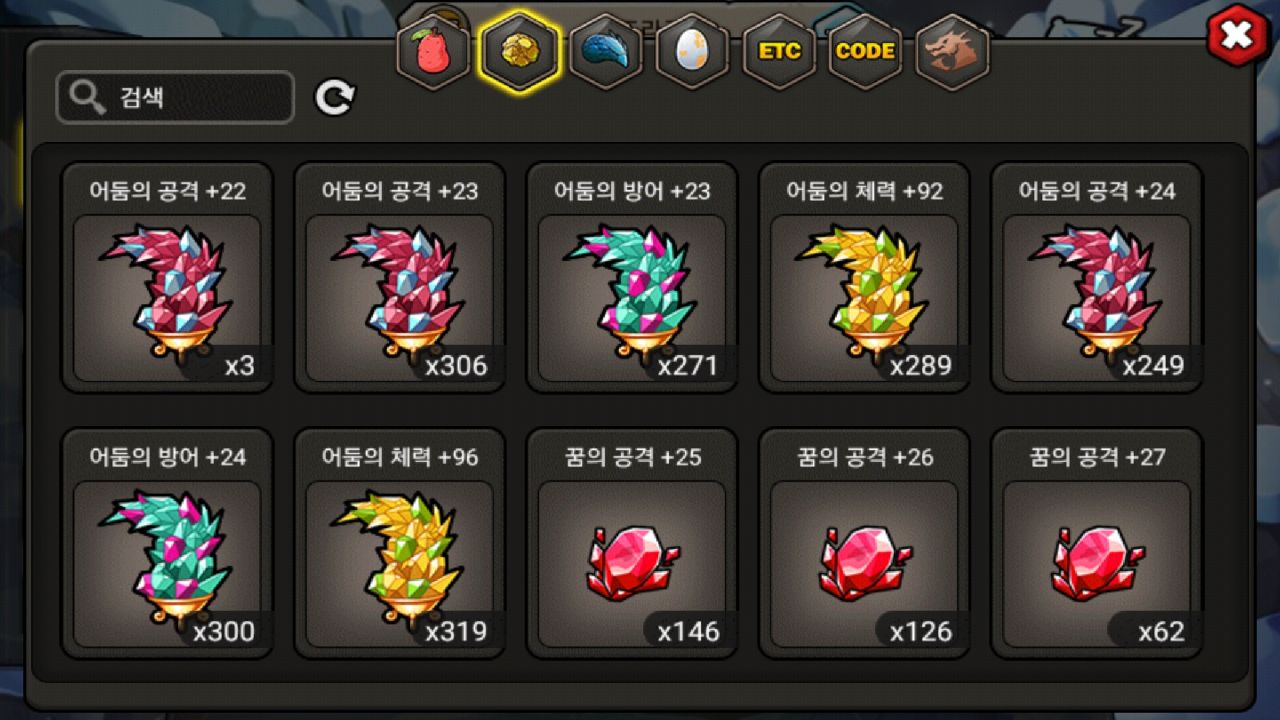This screenshot has height=720, width=1280.
Task: Select the 꿈의 공격 +25 red gem
Action: pos(632,543)
